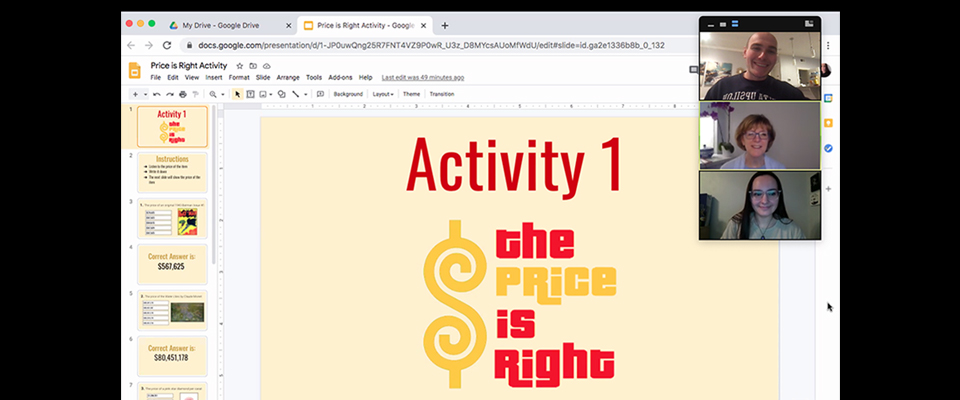Click the Transition button

(x=441, y=94)
